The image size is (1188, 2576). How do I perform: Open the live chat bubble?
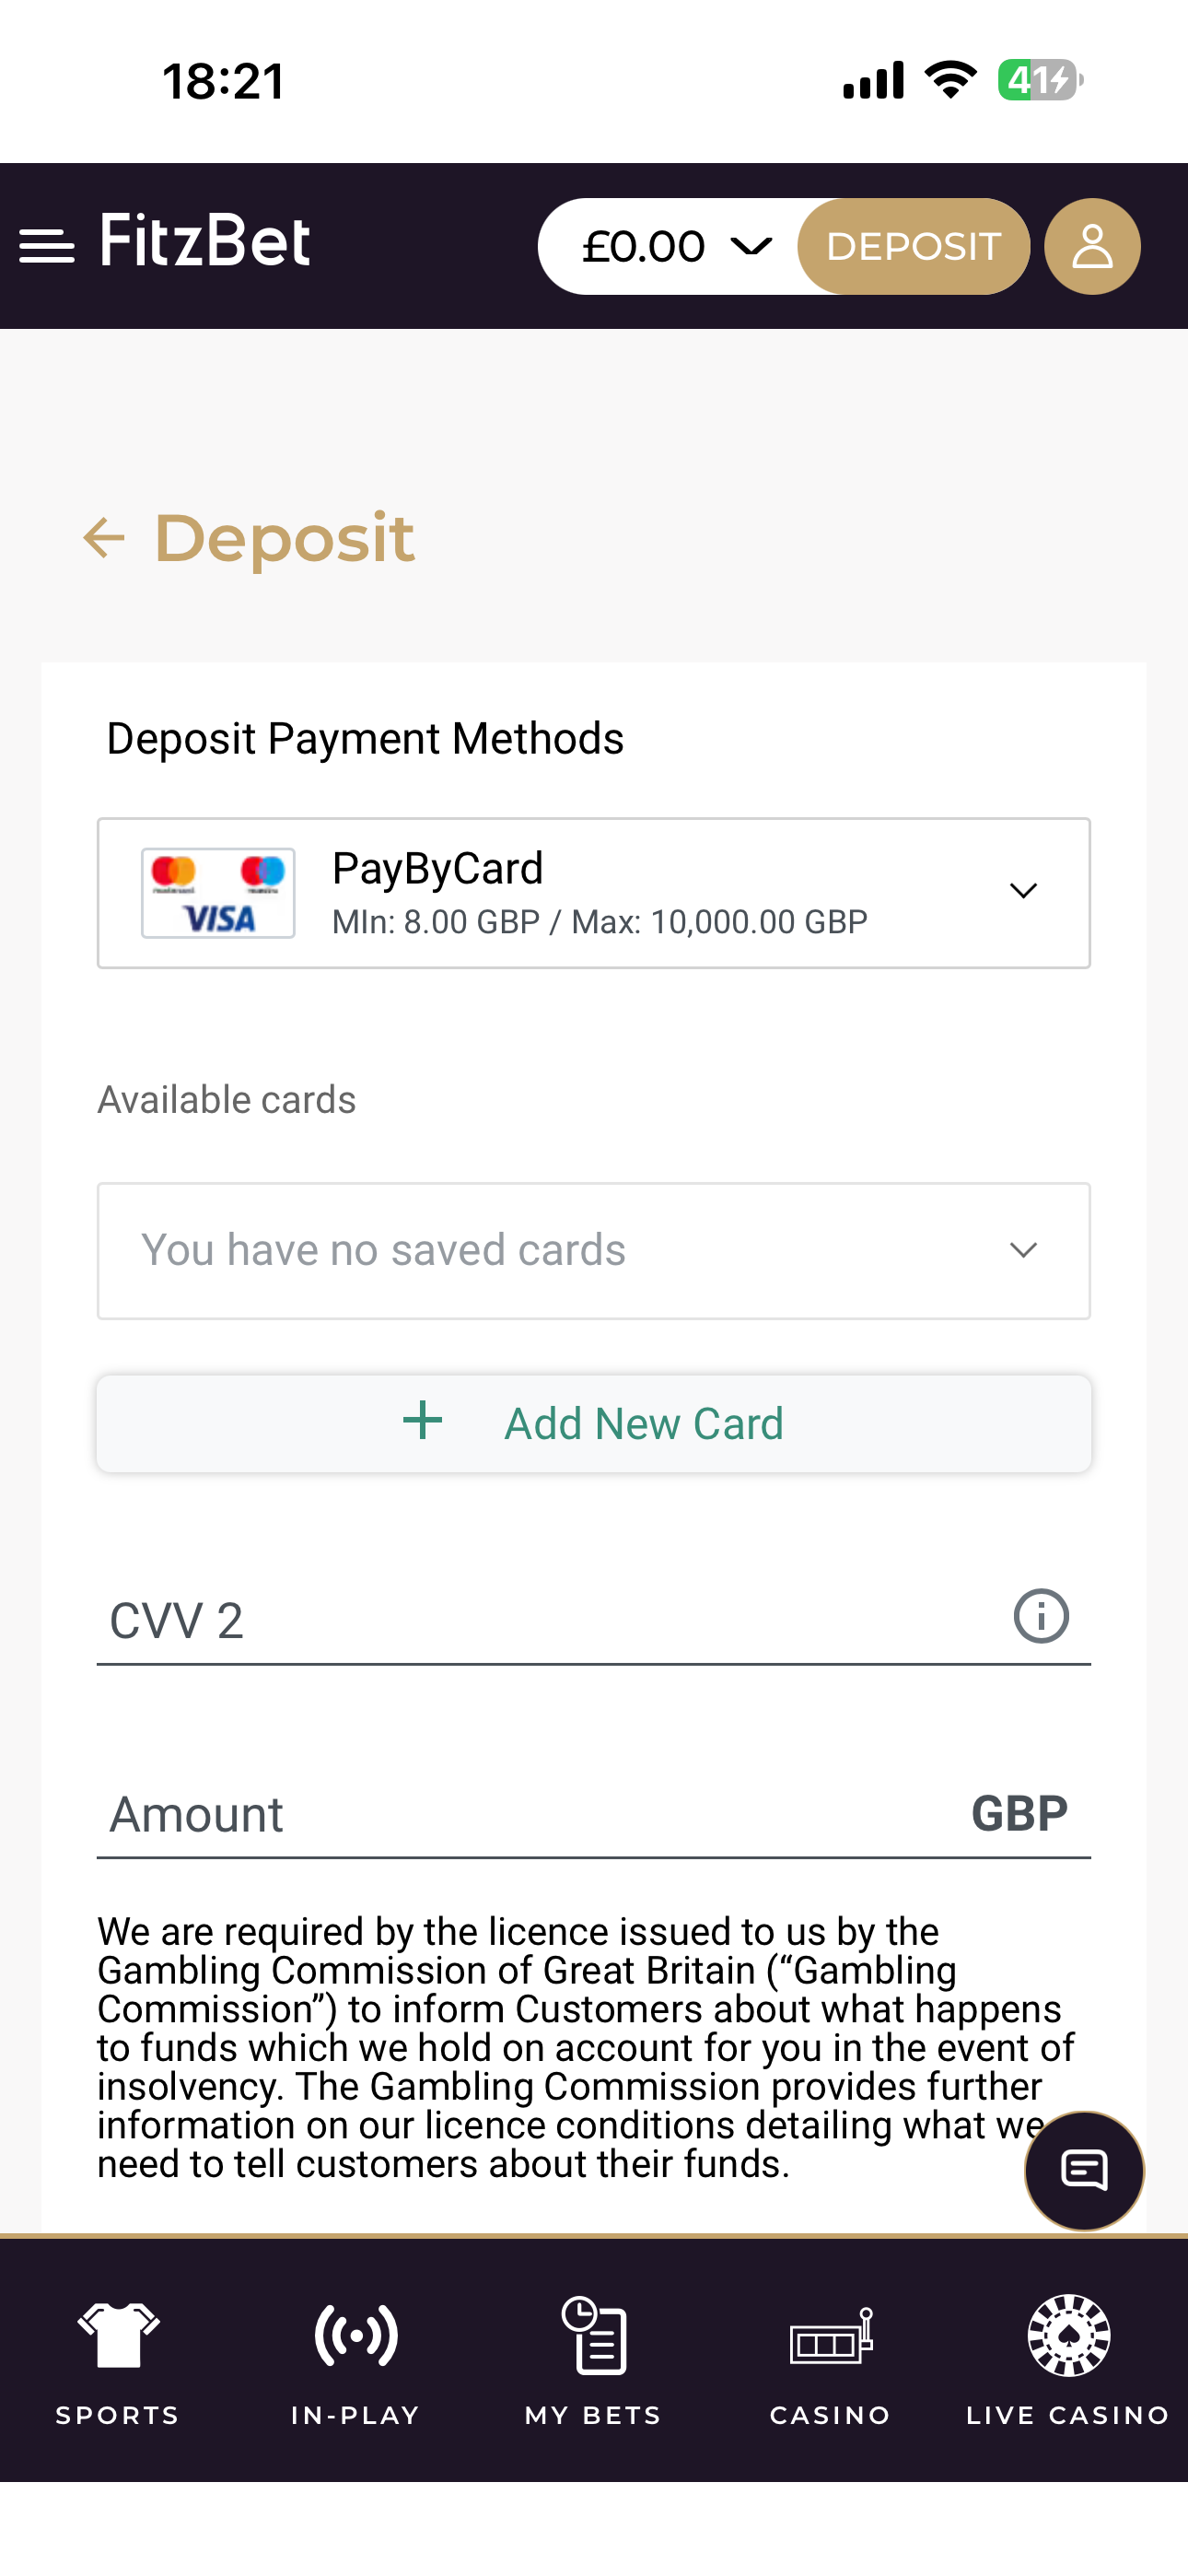1084,2170
